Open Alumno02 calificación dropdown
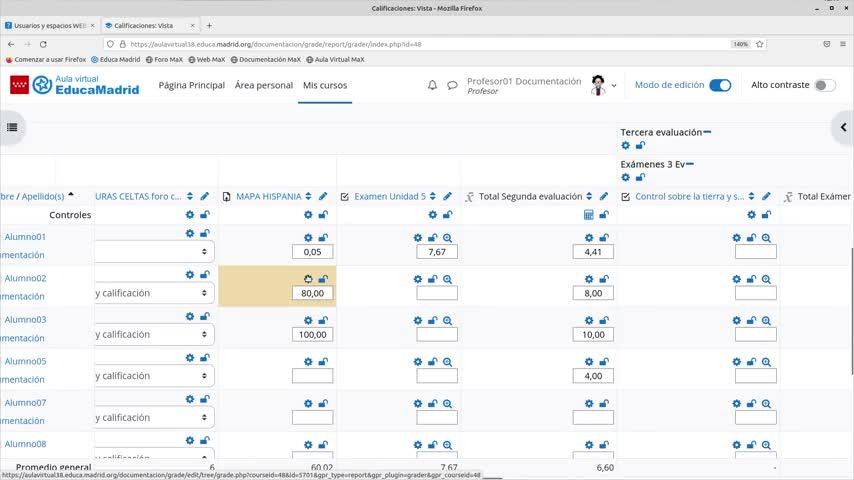Viewport: 854px width, 480px height. pos(154,293)
